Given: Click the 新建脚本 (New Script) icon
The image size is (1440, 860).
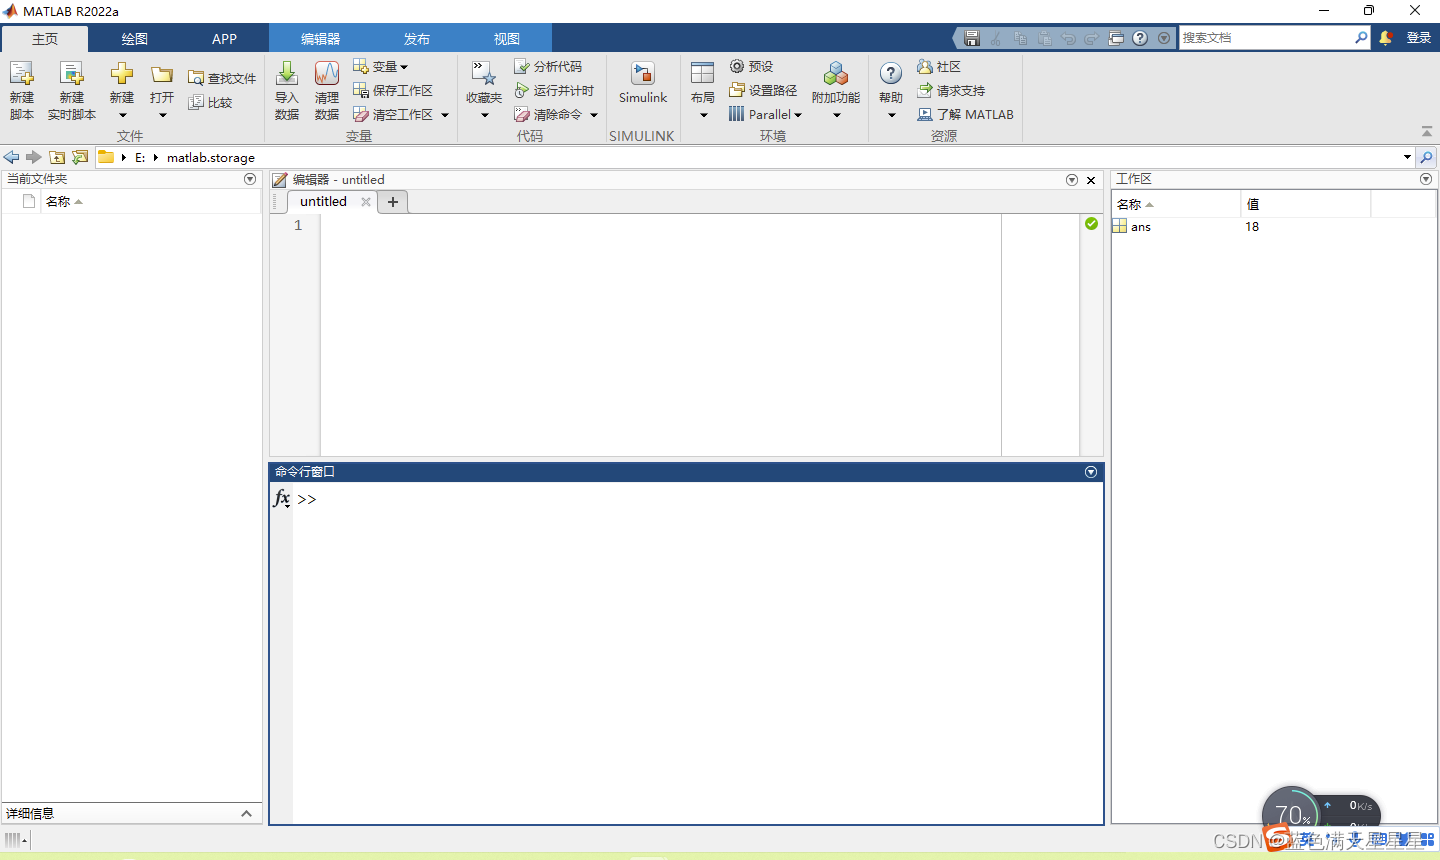Looking at the screenshot, I should 21,74.
